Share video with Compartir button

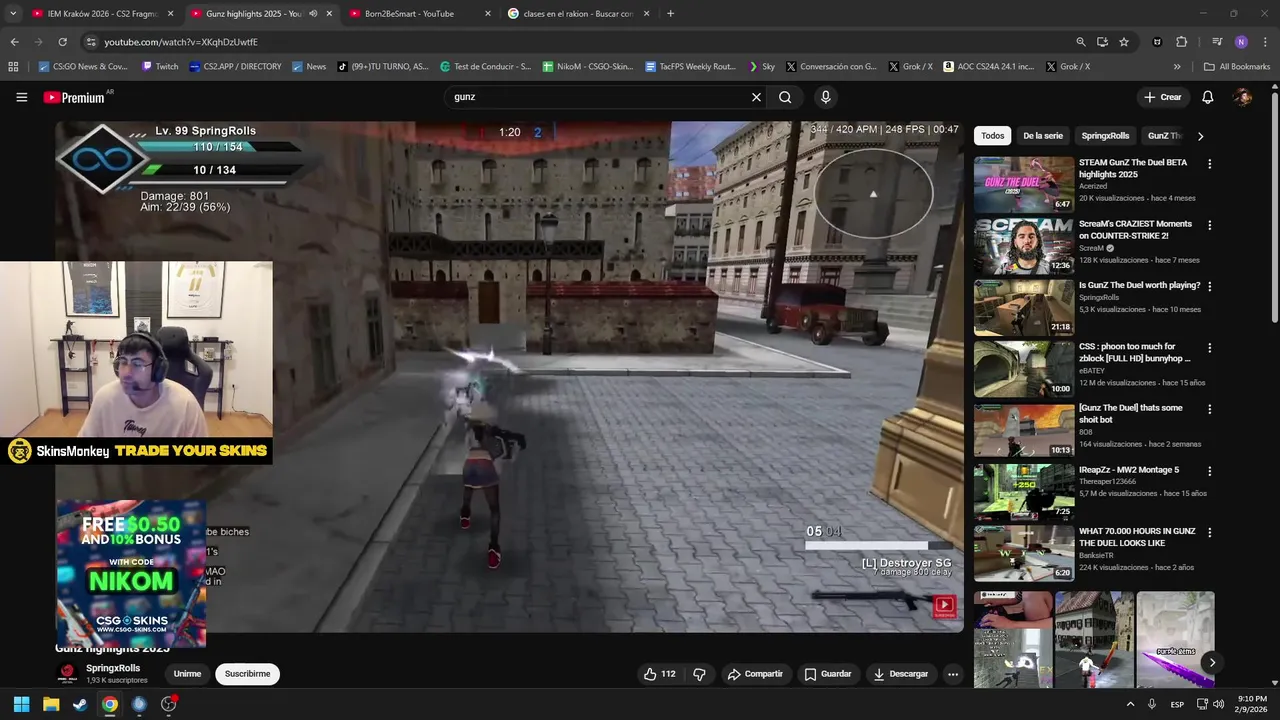[x=755, y=674]
